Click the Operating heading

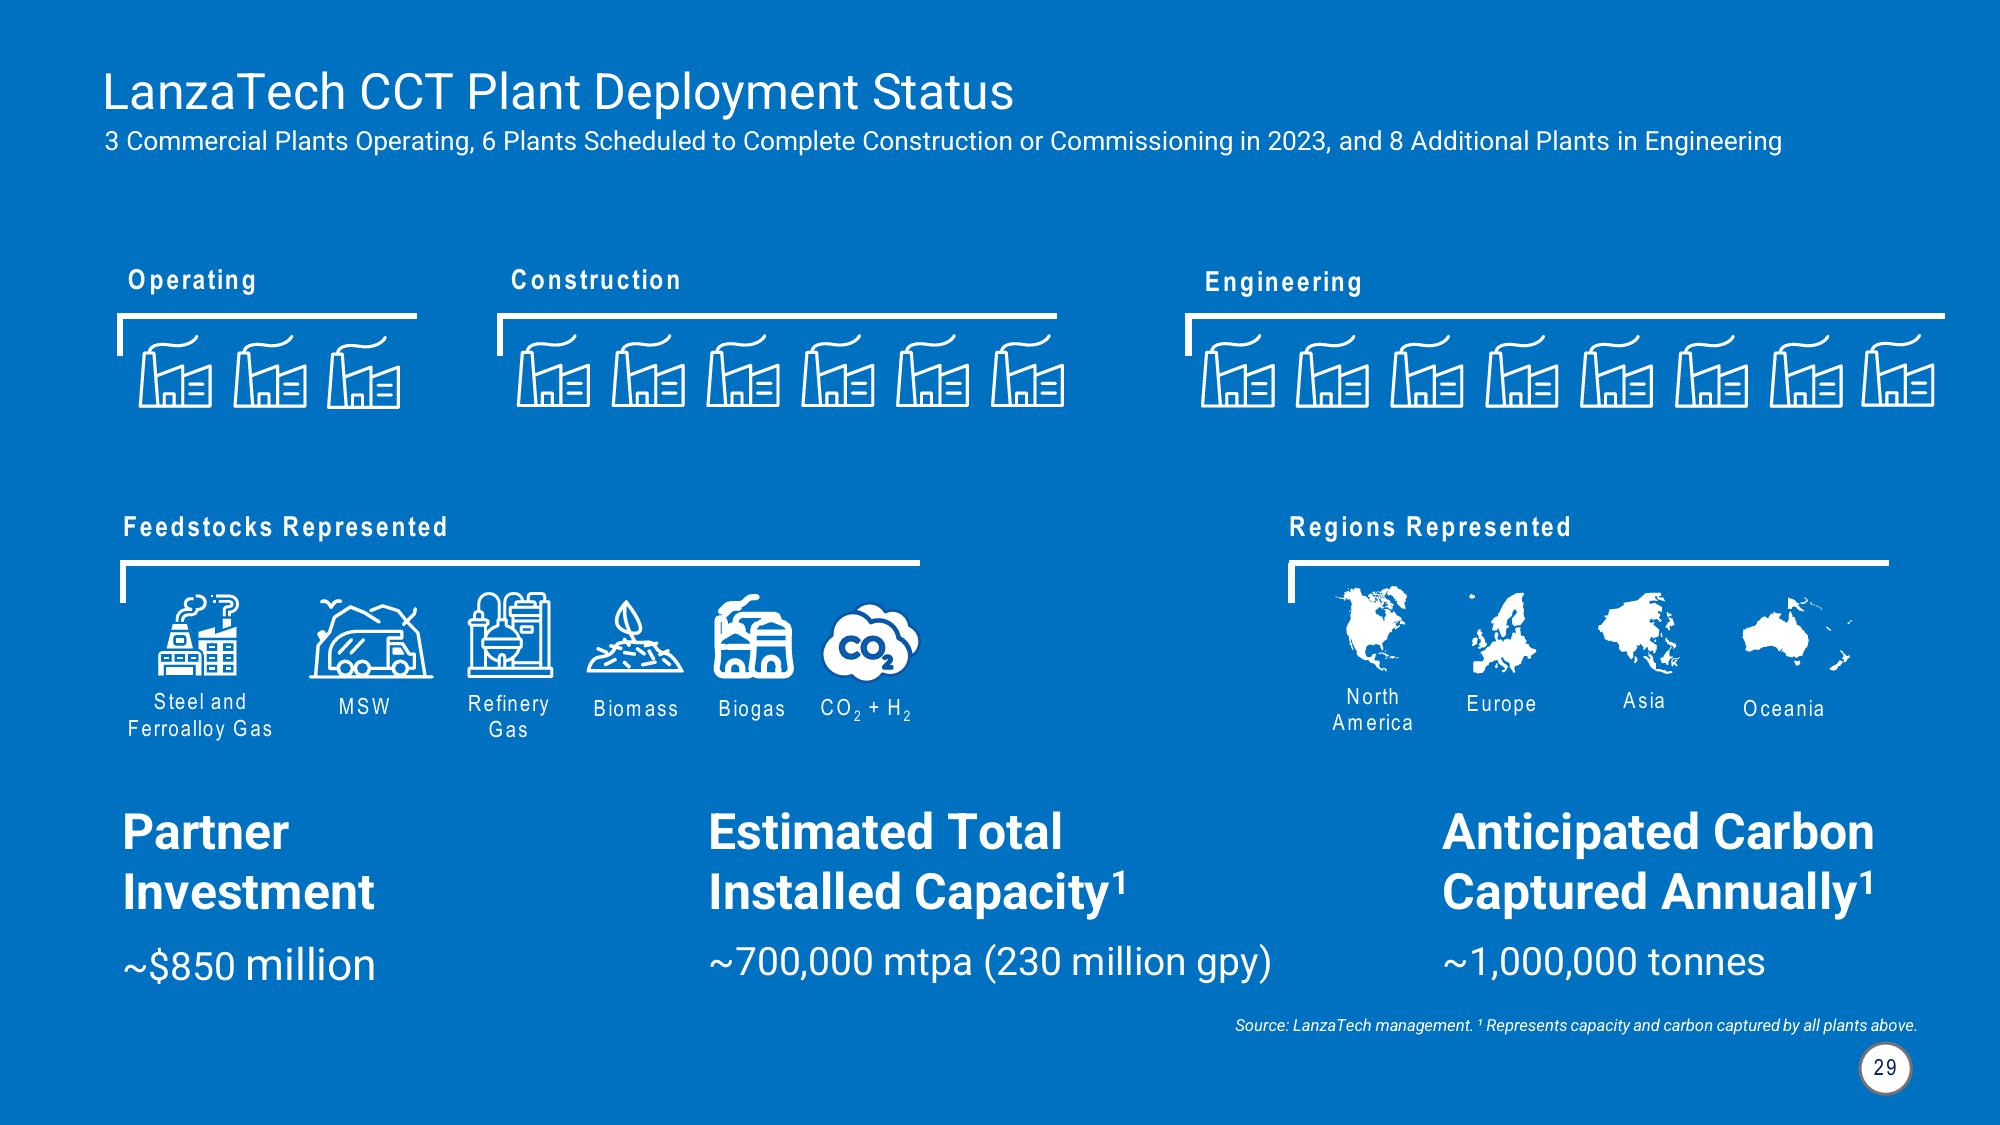[x=192, y=280]
